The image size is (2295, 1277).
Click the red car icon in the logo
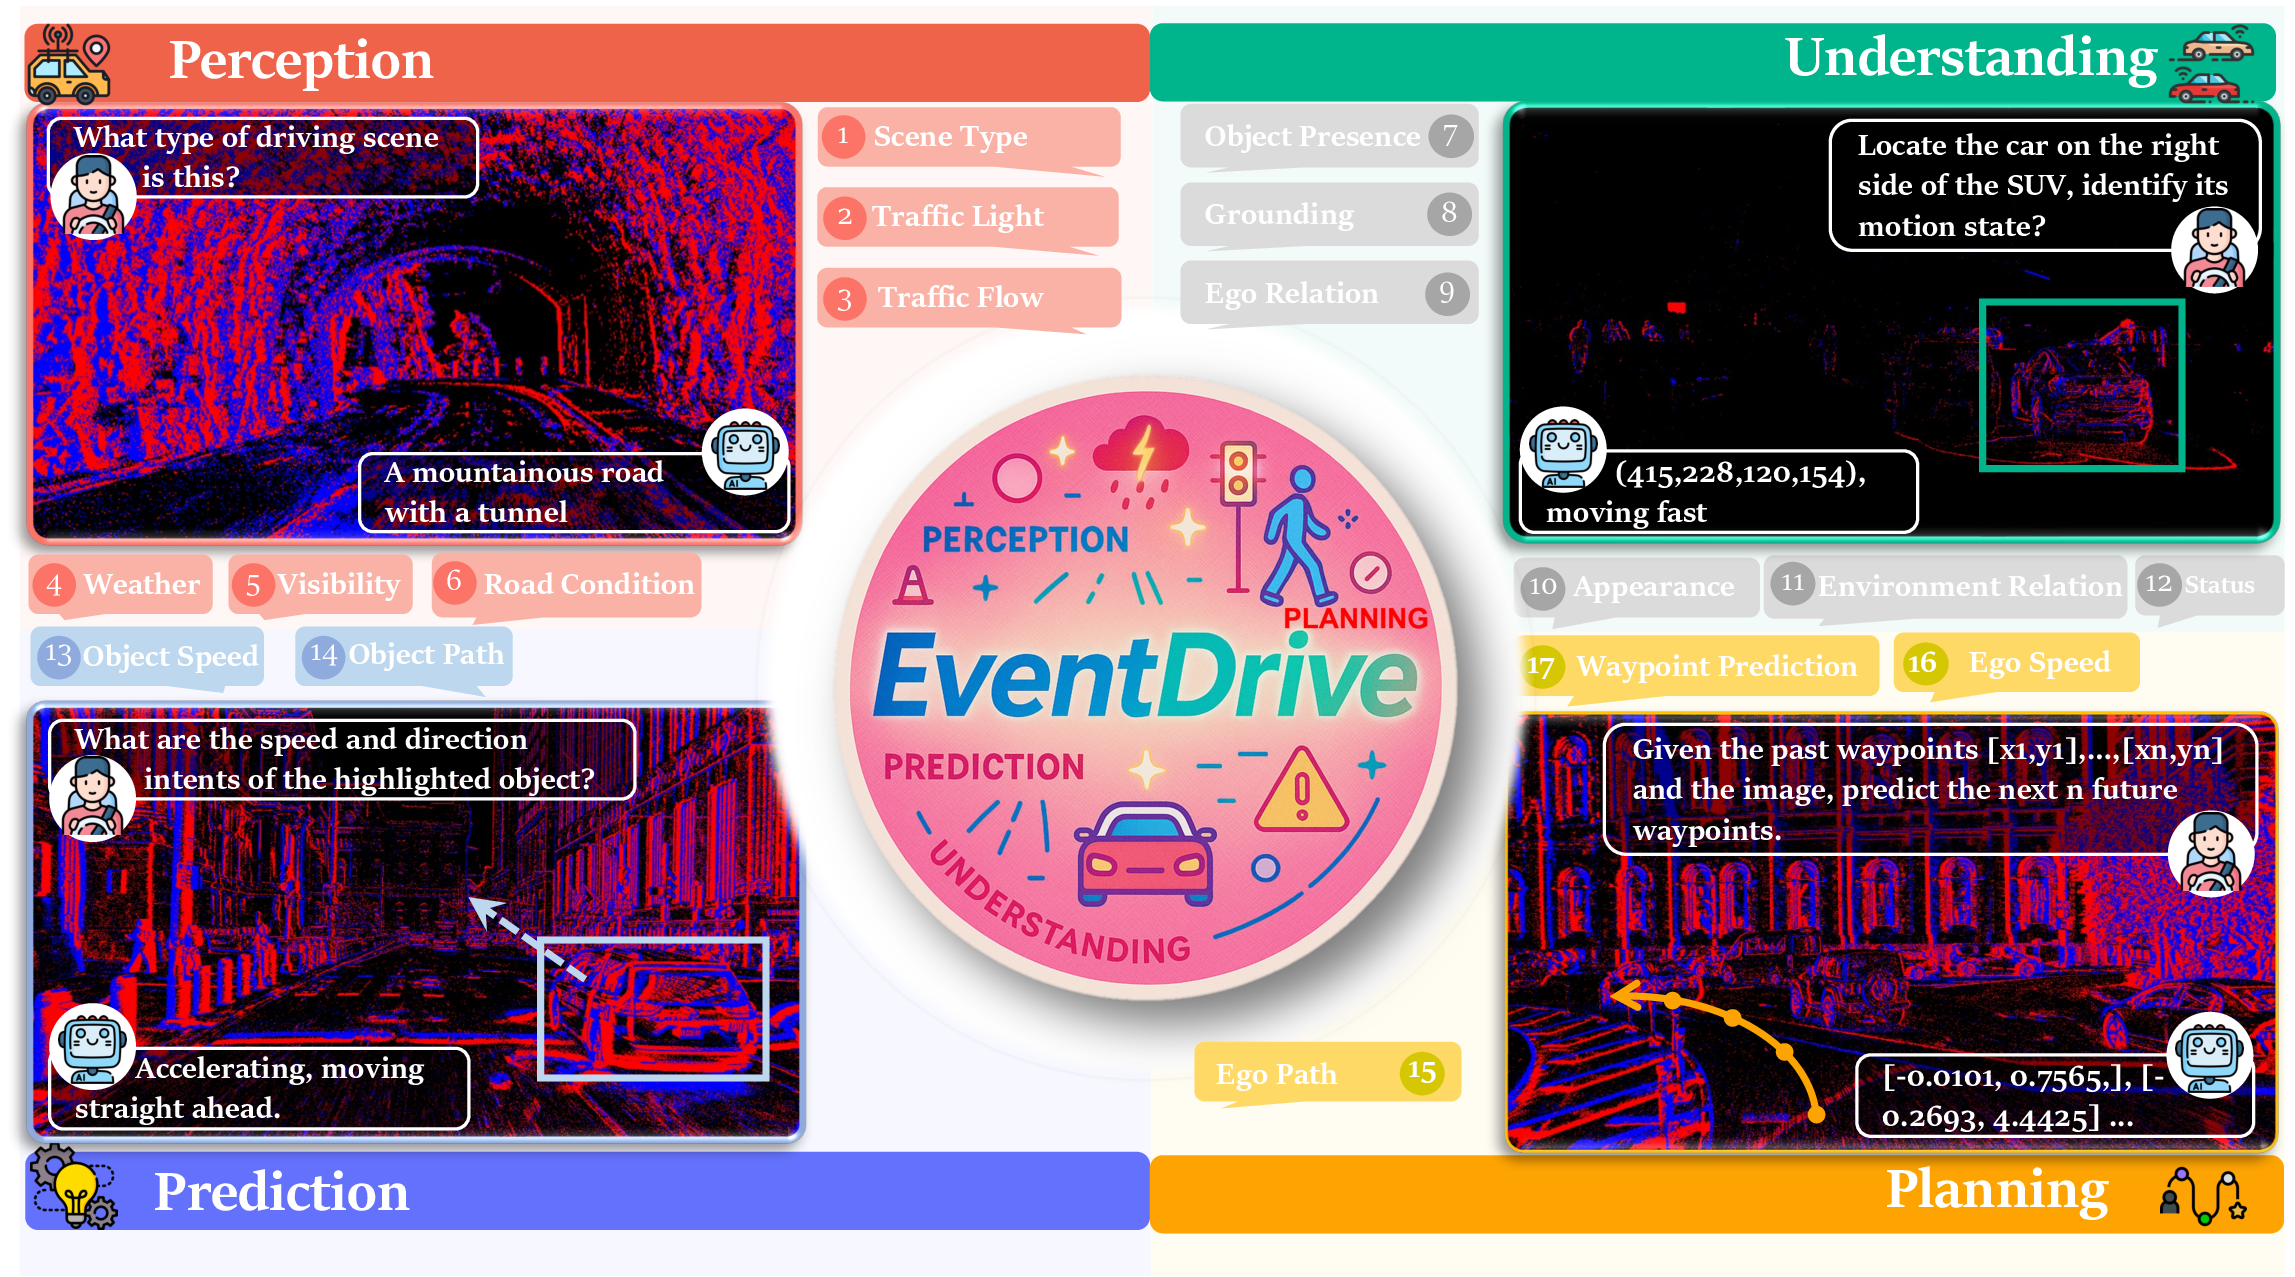pos(1146,854)
